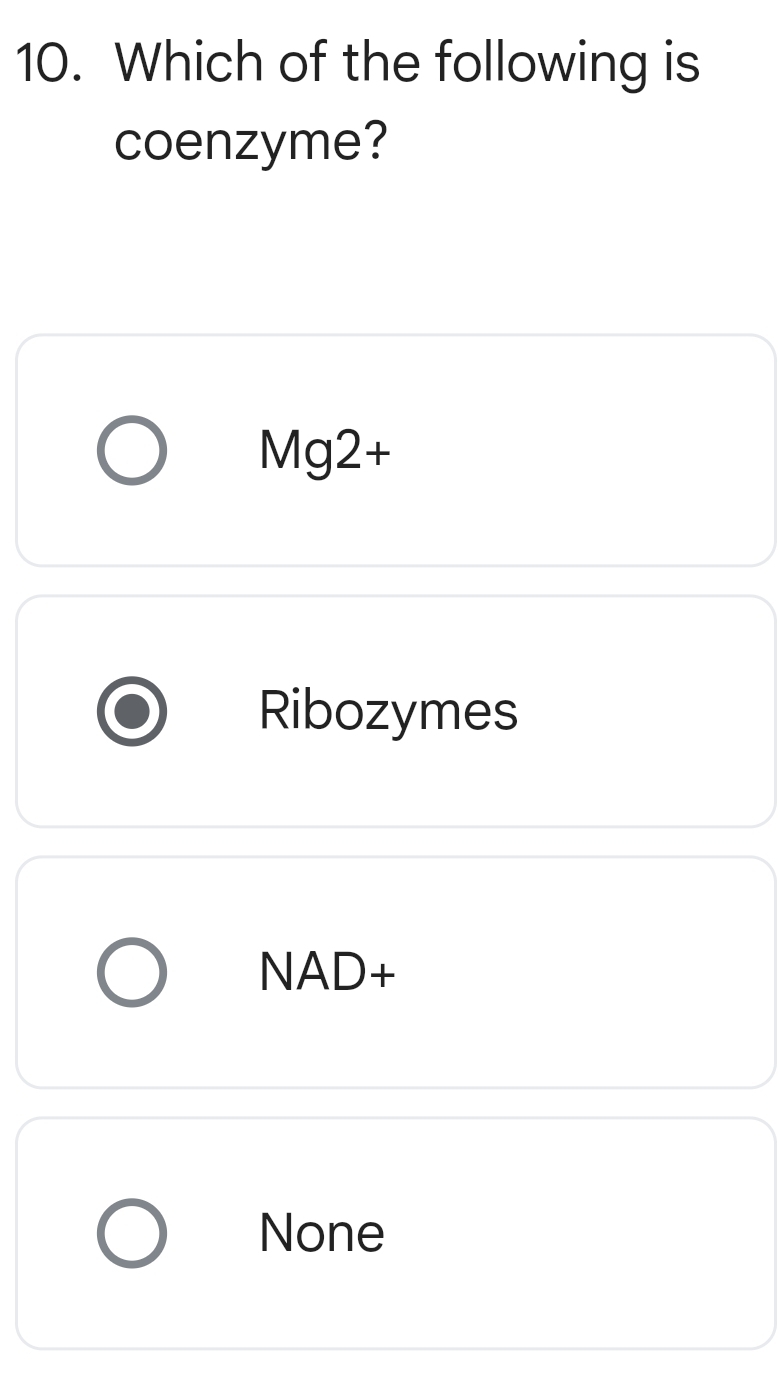Screen dimensions: 778x1379
Task: Click the Ribozymes answer card
Action: tap(395, 711)
